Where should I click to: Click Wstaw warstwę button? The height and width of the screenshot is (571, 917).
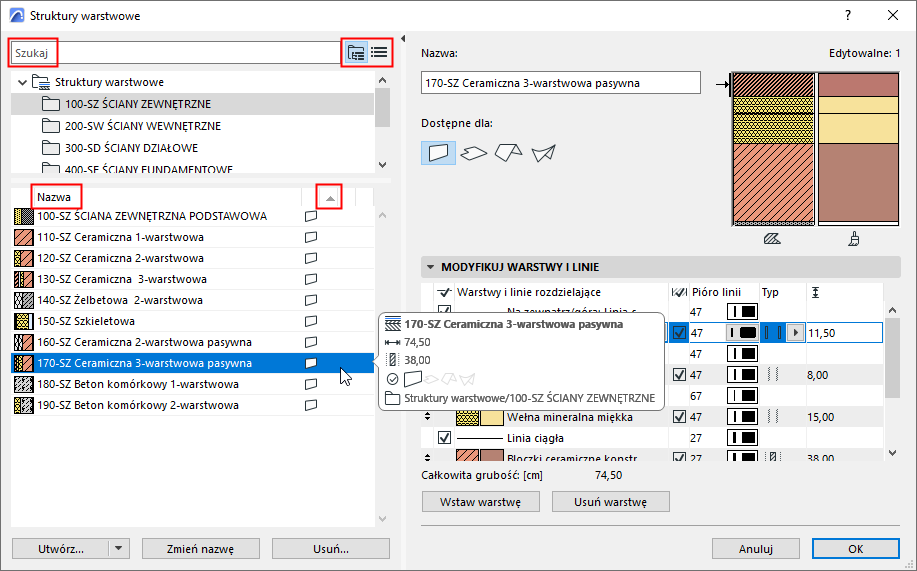click(481, 502)
